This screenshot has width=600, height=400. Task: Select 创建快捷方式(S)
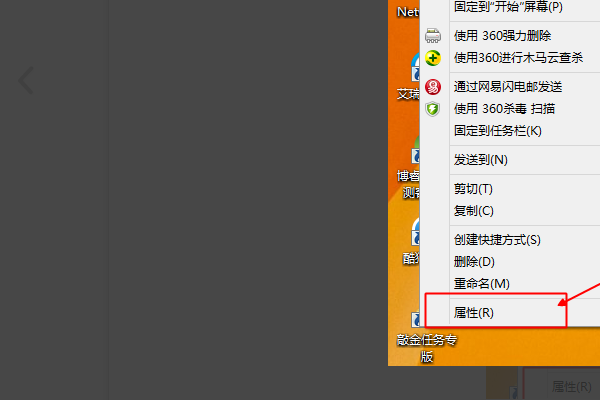tap(497, 240)
